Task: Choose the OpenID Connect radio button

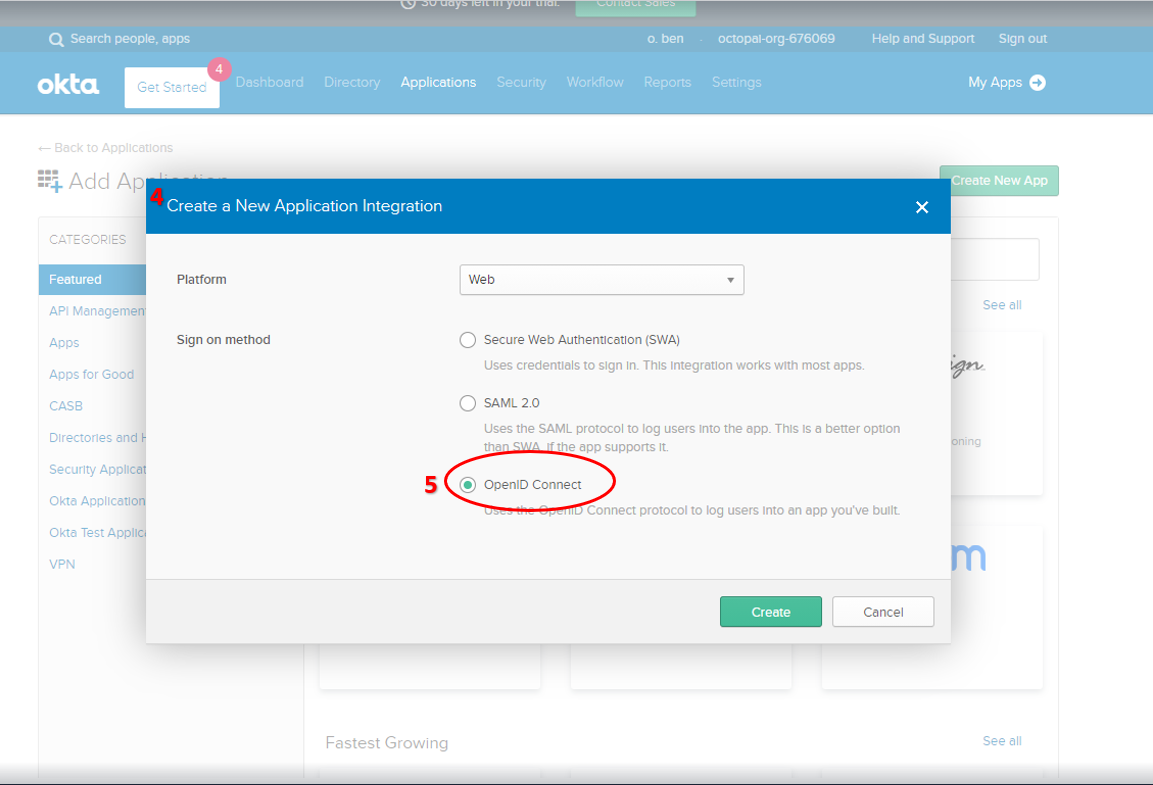Action: (x=467, y=485)
